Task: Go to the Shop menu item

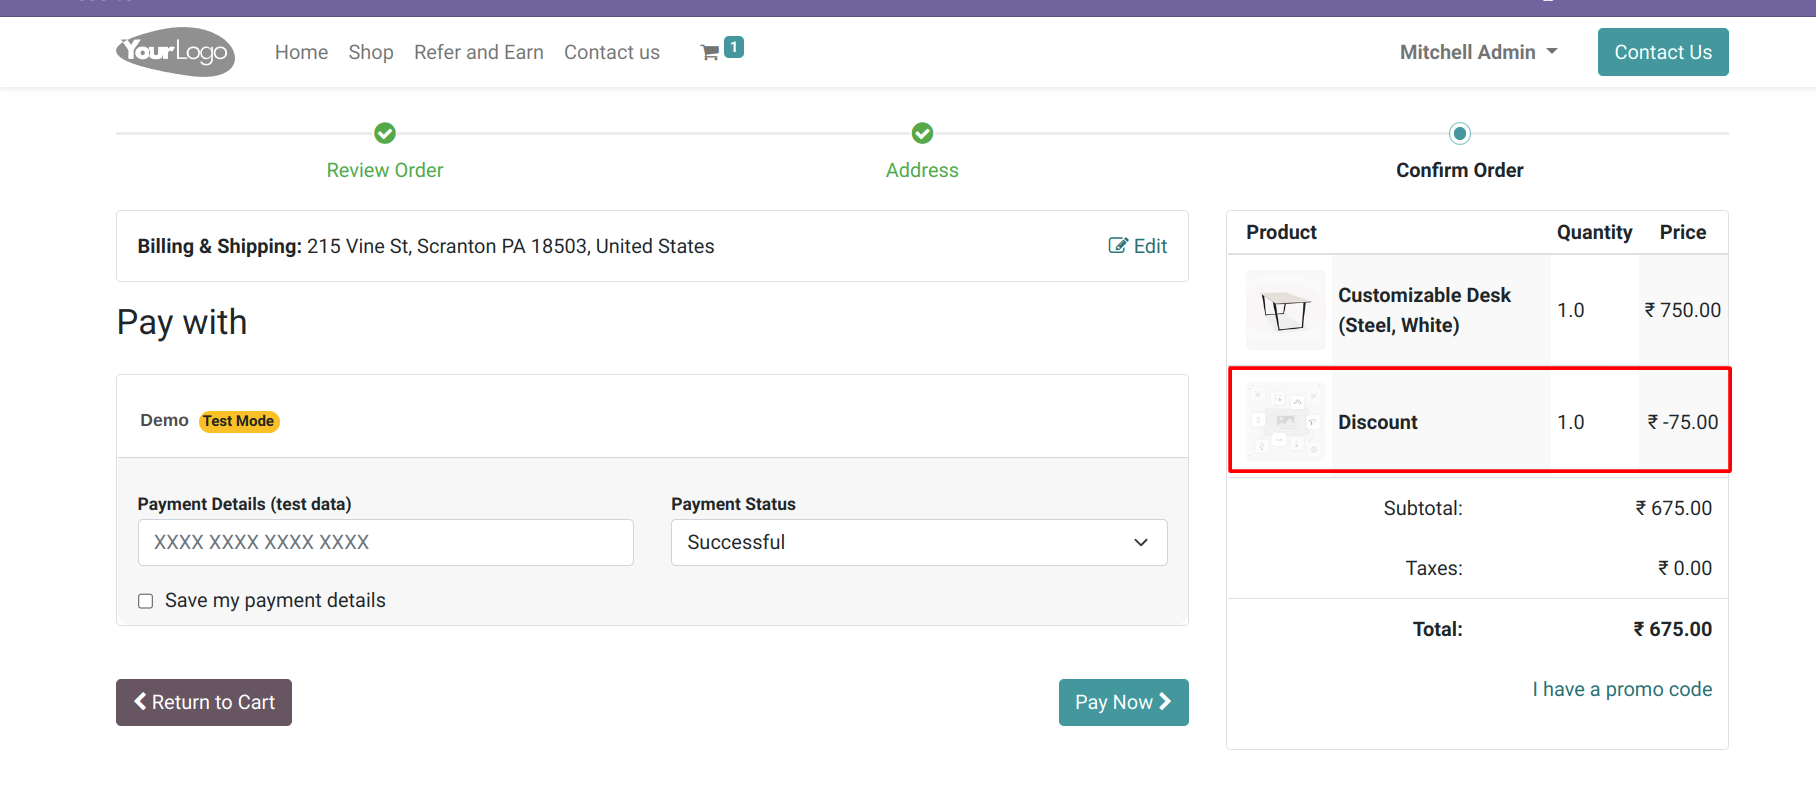Action: tap(371, 52)
